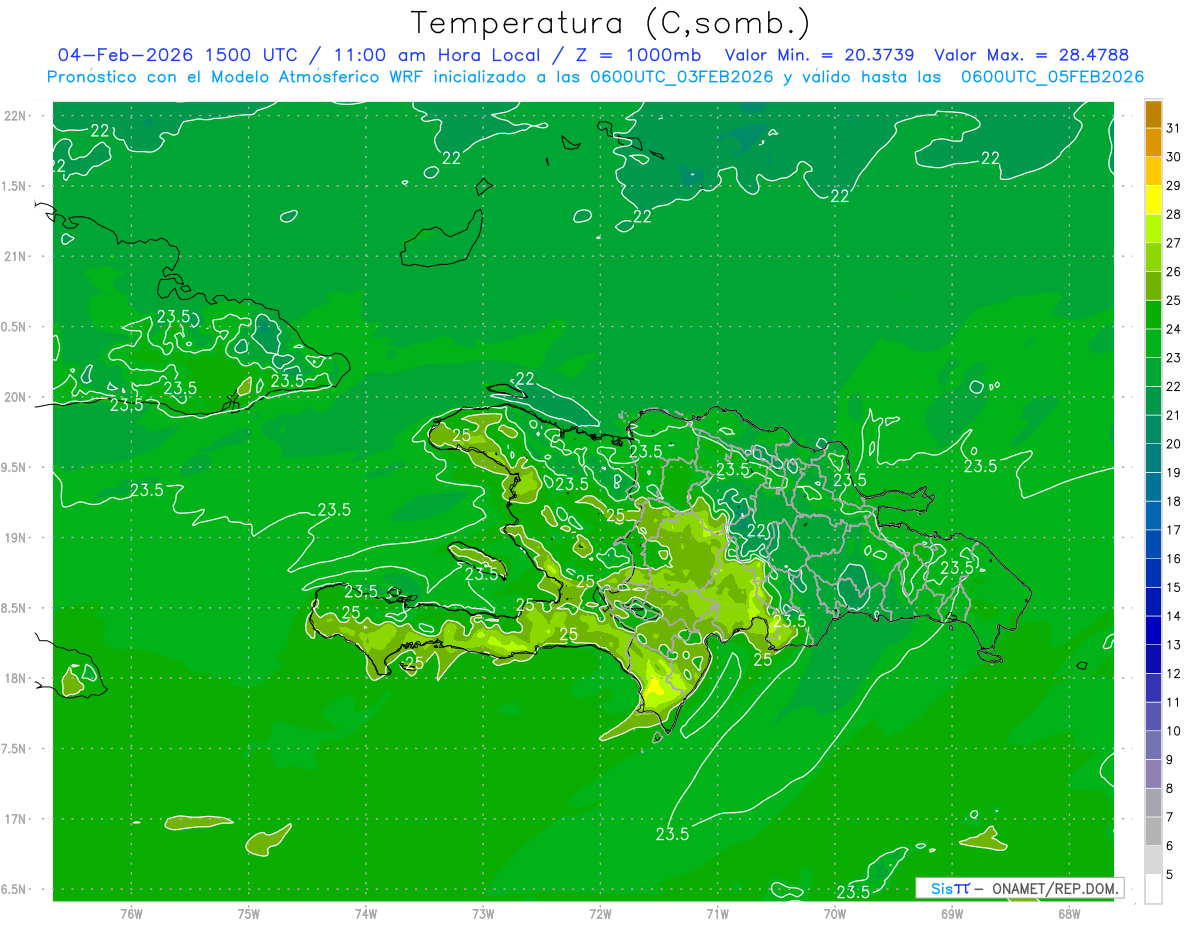Viewport: 1200px width, 927px height.
Task: Click the green swatch between 23 and 24
Action: tap(1153, 344)
